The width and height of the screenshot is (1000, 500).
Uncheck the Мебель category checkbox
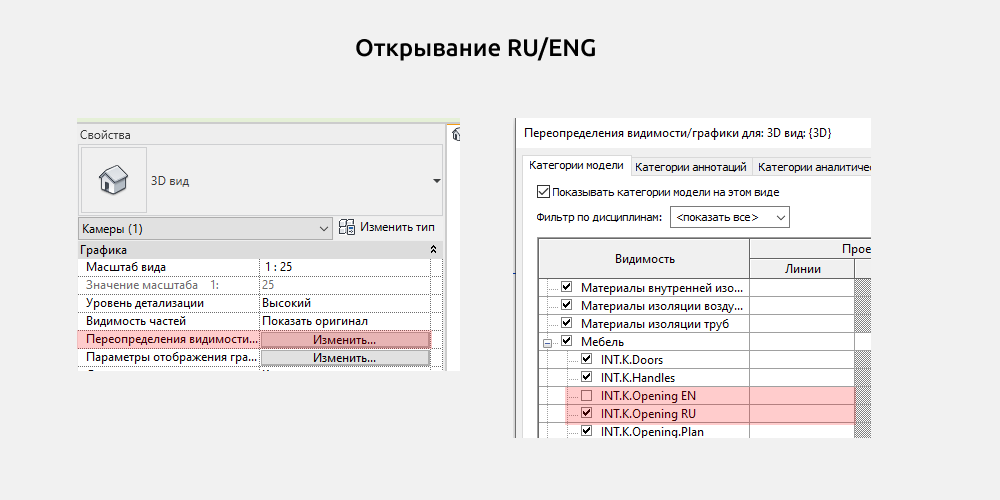click(x=566, y=341)
